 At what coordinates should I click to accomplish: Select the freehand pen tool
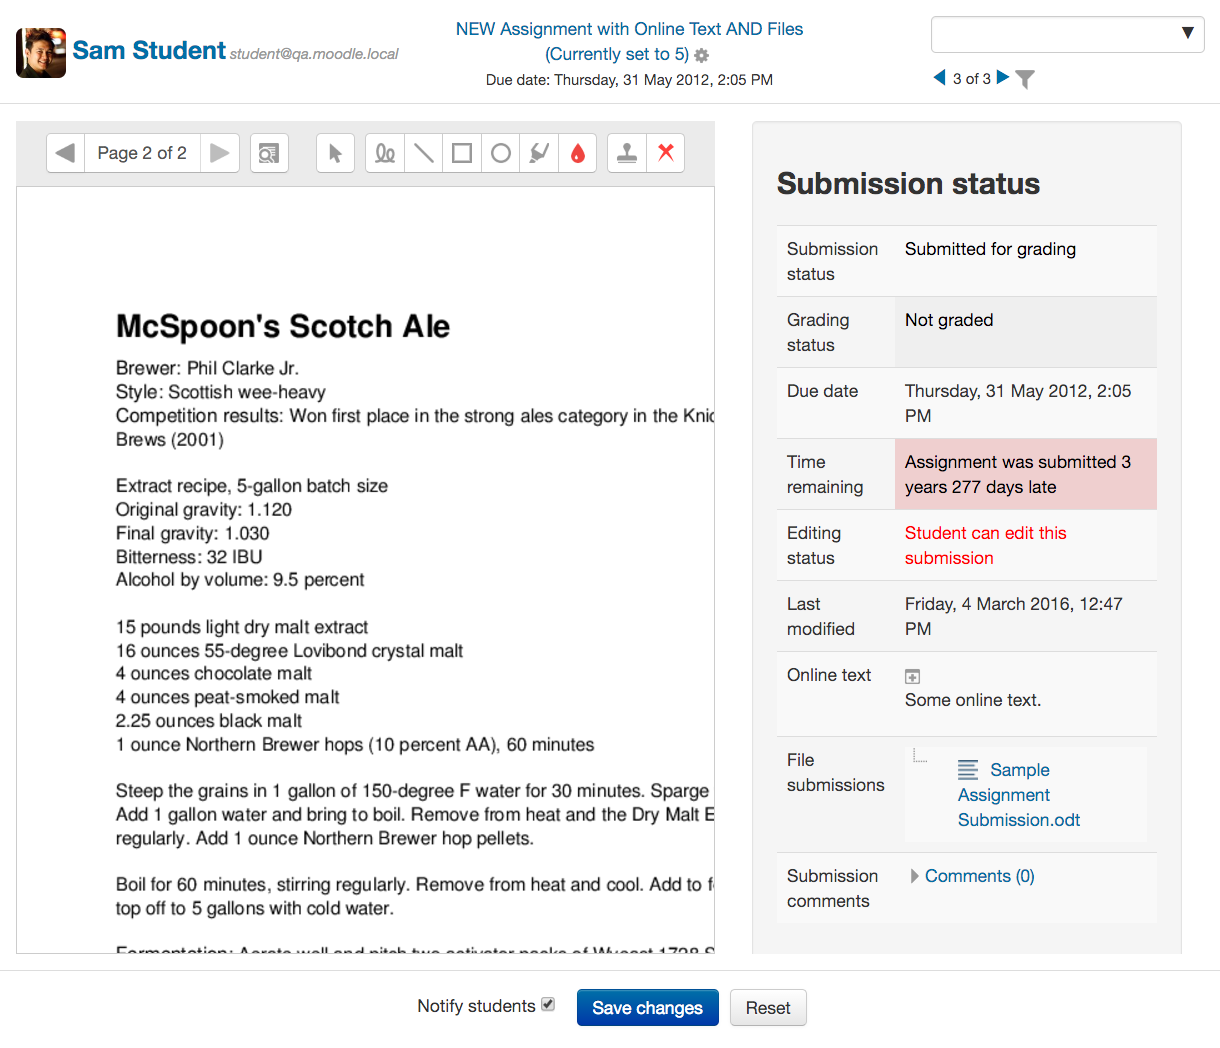[x=385, y=153]
